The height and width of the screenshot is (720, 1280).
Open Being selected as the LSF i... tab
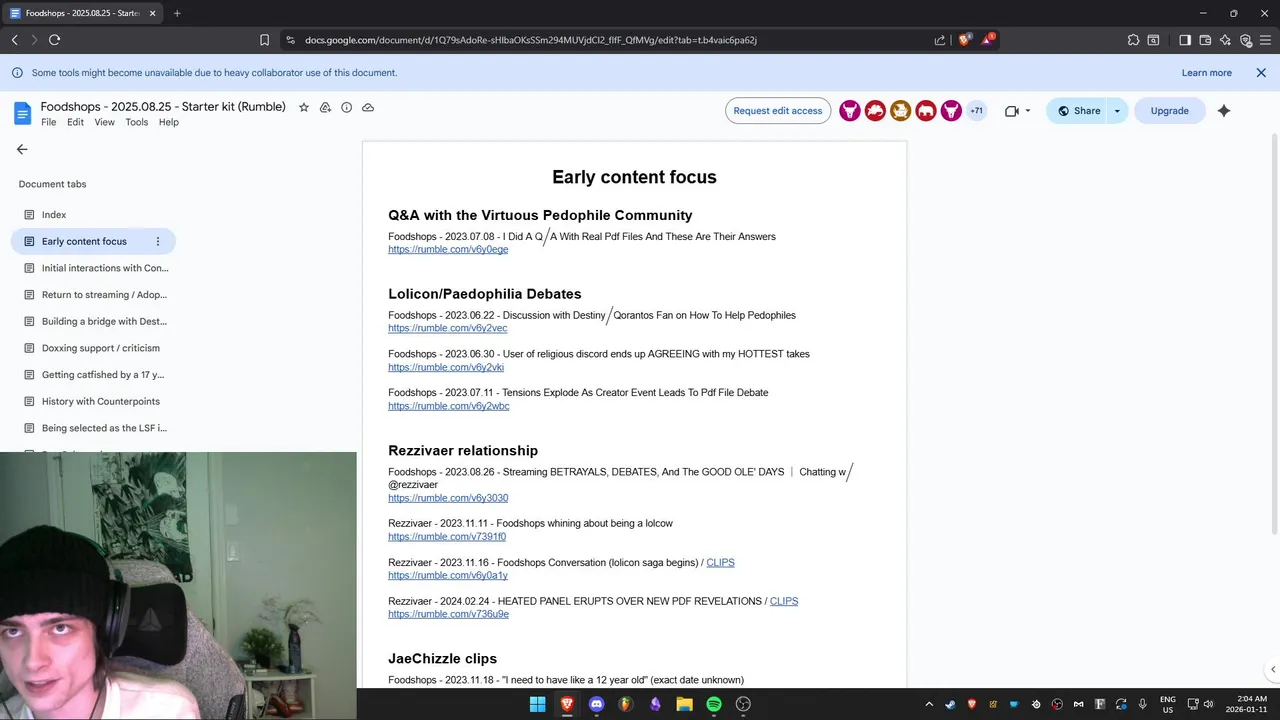[93, 428]
